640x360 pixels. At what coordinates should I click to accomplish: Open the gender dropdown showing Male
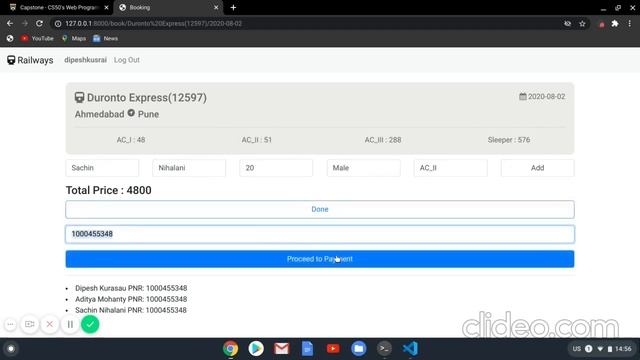click(x=363, y=168)
